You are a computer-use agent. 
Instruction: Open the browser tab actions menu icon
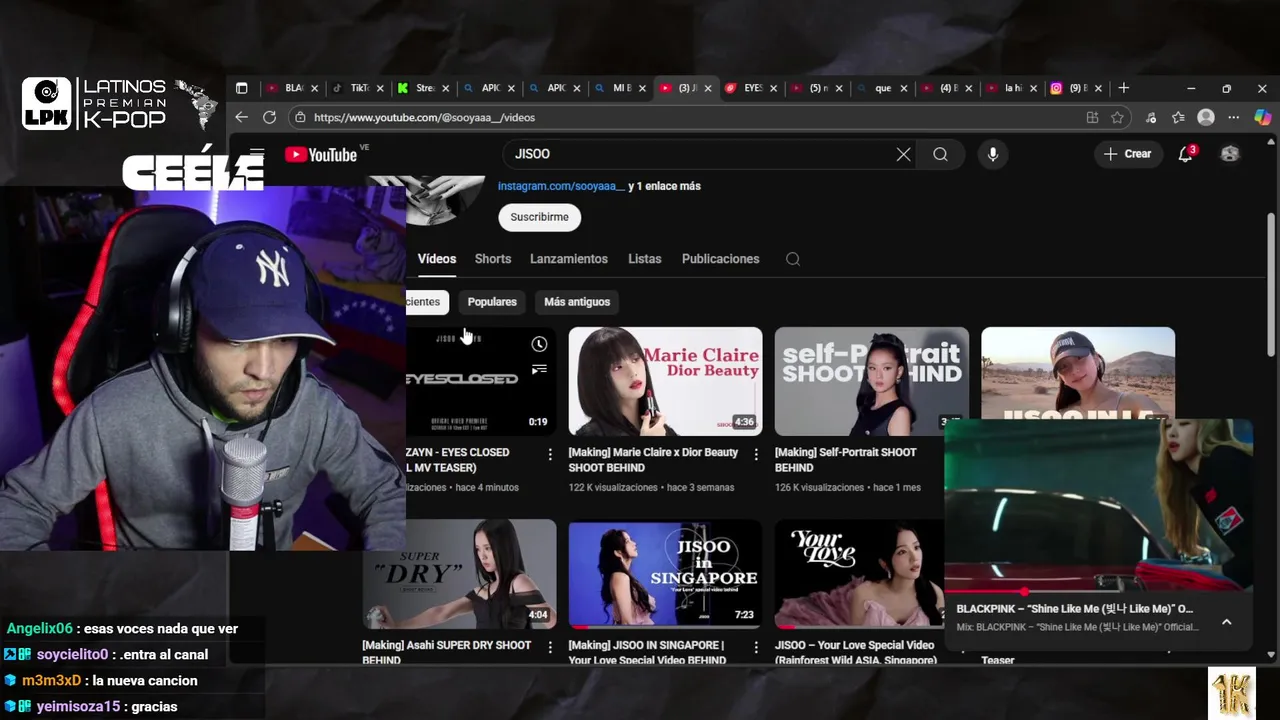point(241,88)
